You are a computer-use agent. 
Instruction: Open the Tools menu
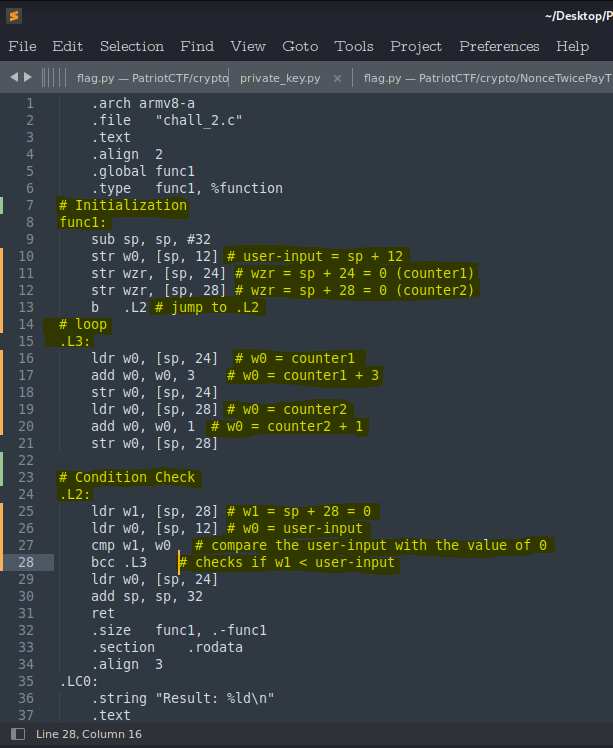point(354,46)
